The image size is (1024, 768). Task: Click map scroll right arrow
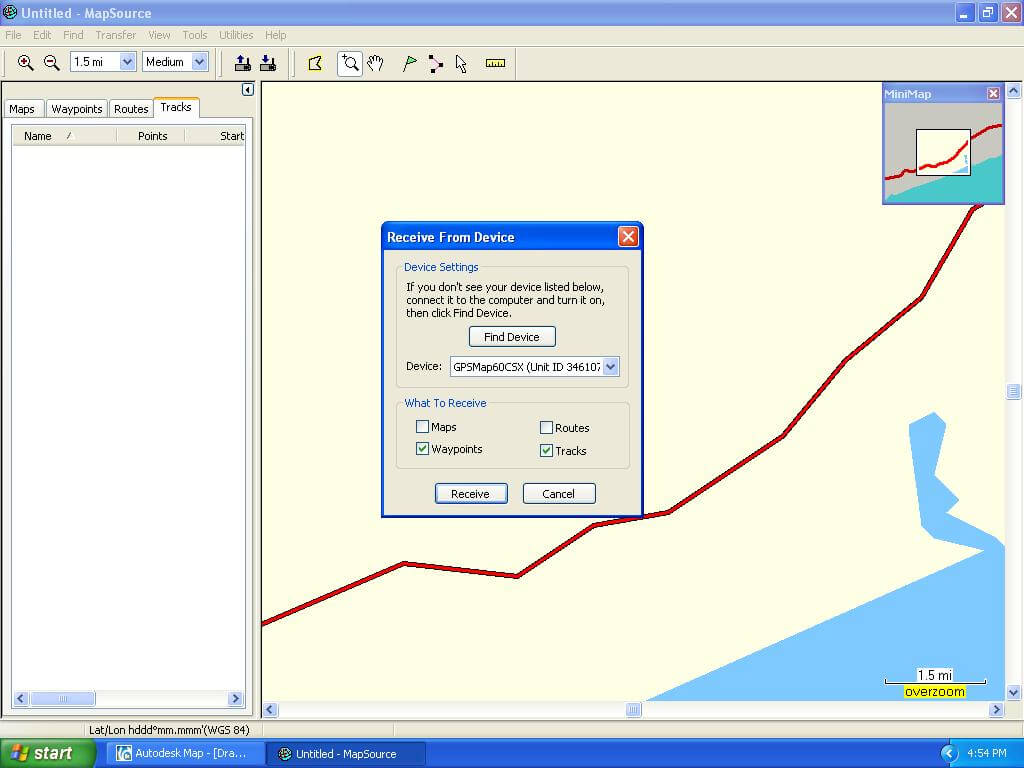click(996, 709)
